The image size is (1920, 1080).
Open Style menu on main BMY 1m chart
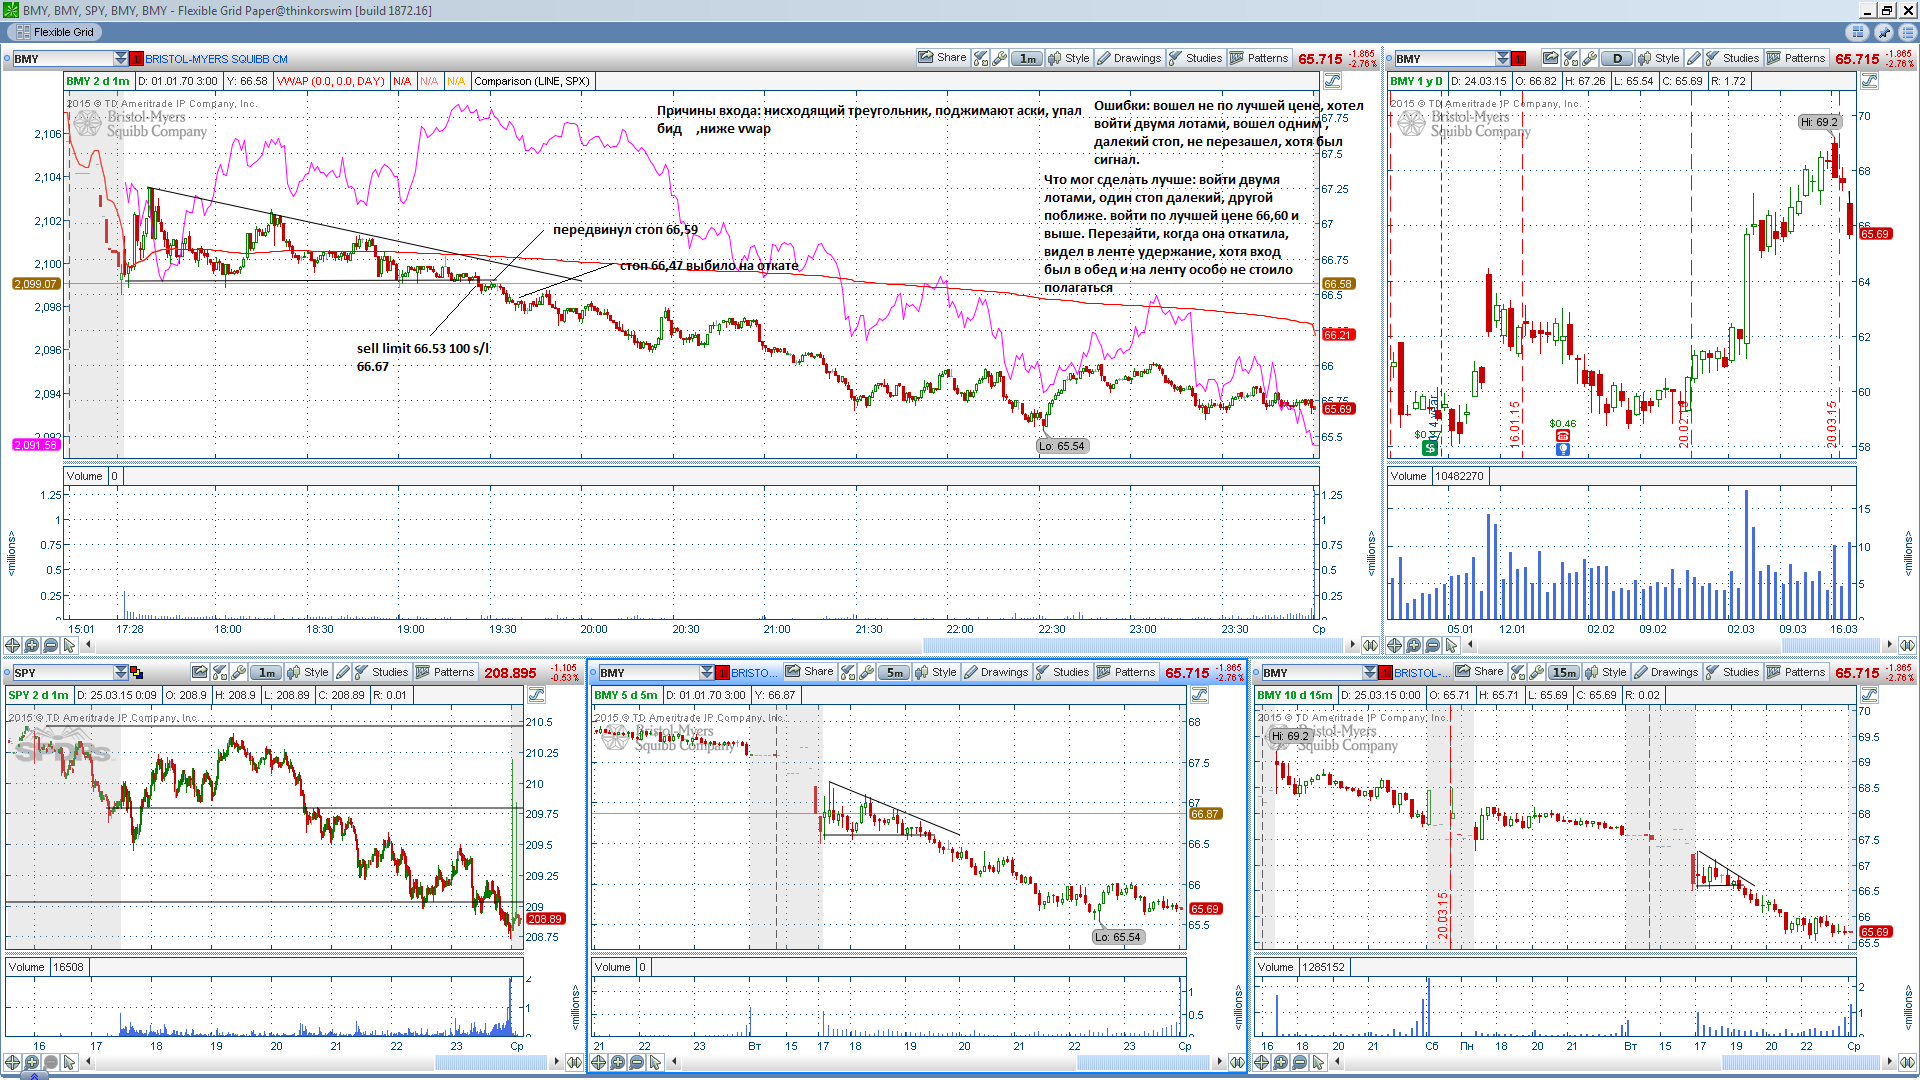tap(1069, 58)
